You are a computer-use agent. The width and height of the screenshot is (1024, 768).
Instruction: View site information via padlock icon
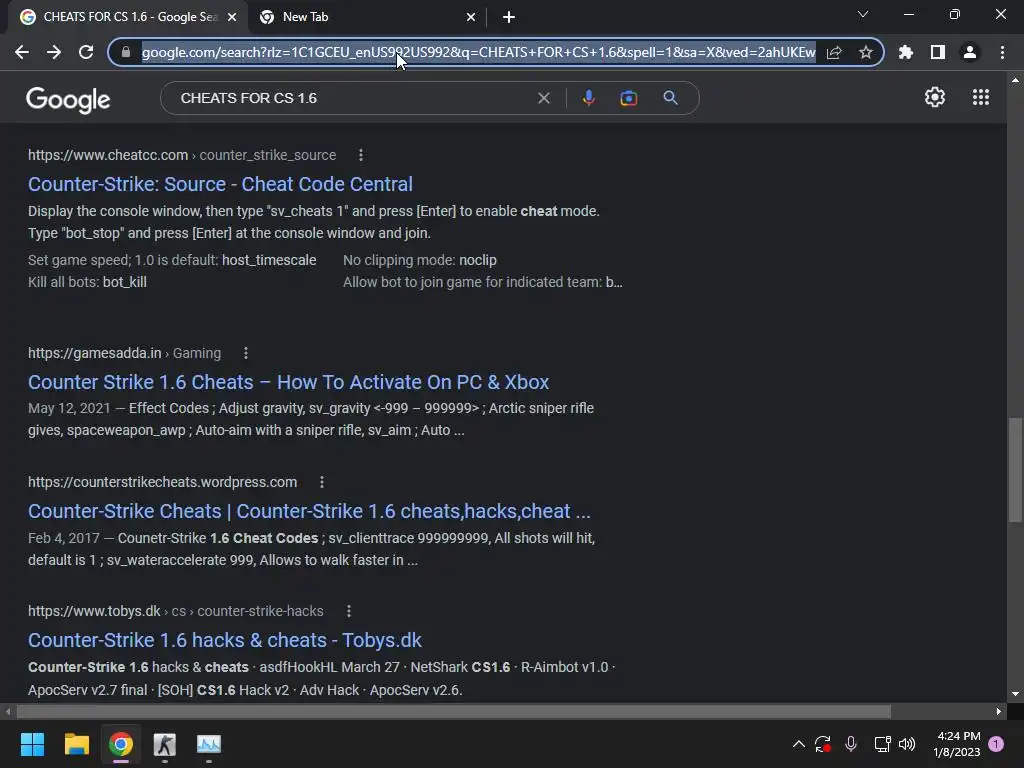126,52
